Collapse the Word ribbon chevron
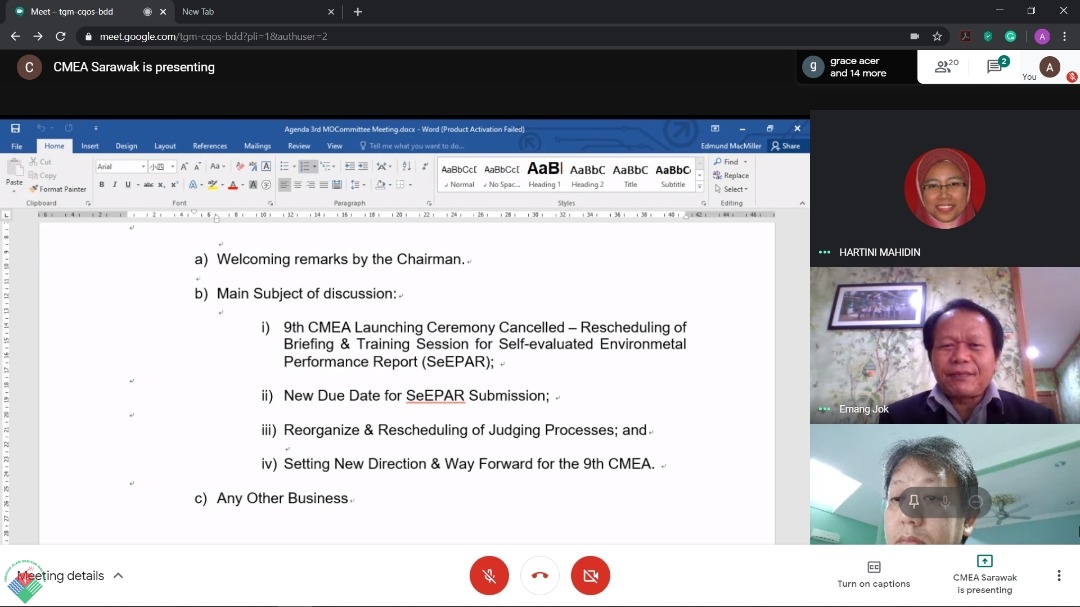 tap(802, 203)
